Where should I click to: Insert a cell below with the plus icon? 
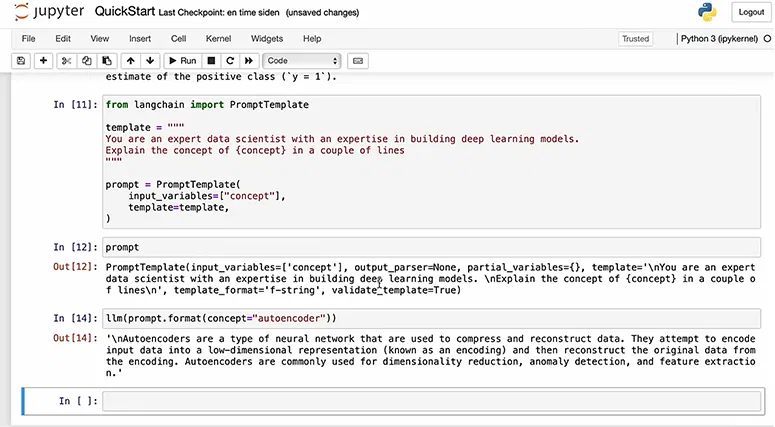point(43,61)
